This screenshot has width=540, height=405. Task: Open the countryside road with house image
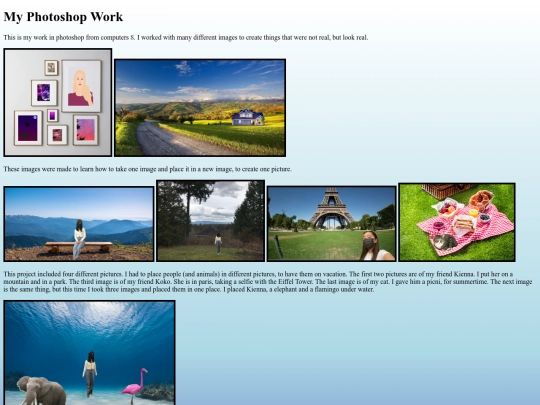point(200,108)
